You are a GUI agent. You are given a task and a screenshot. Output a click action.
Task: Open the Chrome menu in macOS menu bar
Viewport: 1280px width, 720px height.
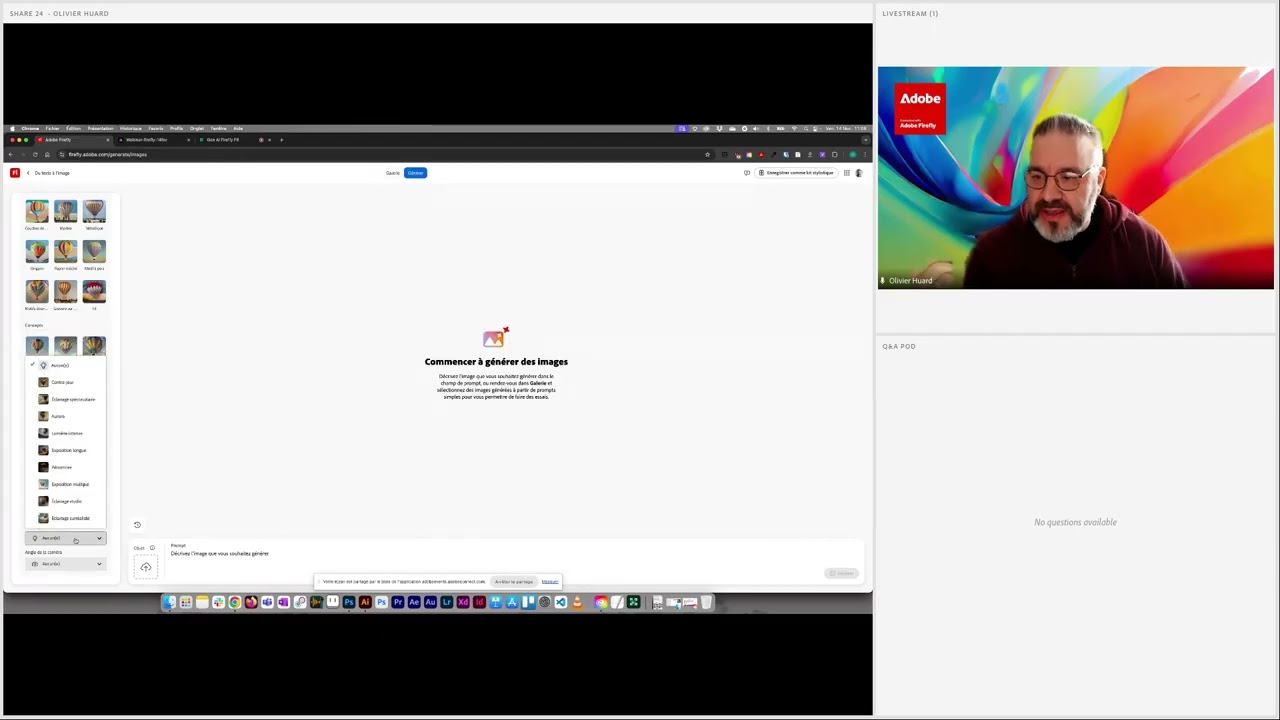(30, 128)
